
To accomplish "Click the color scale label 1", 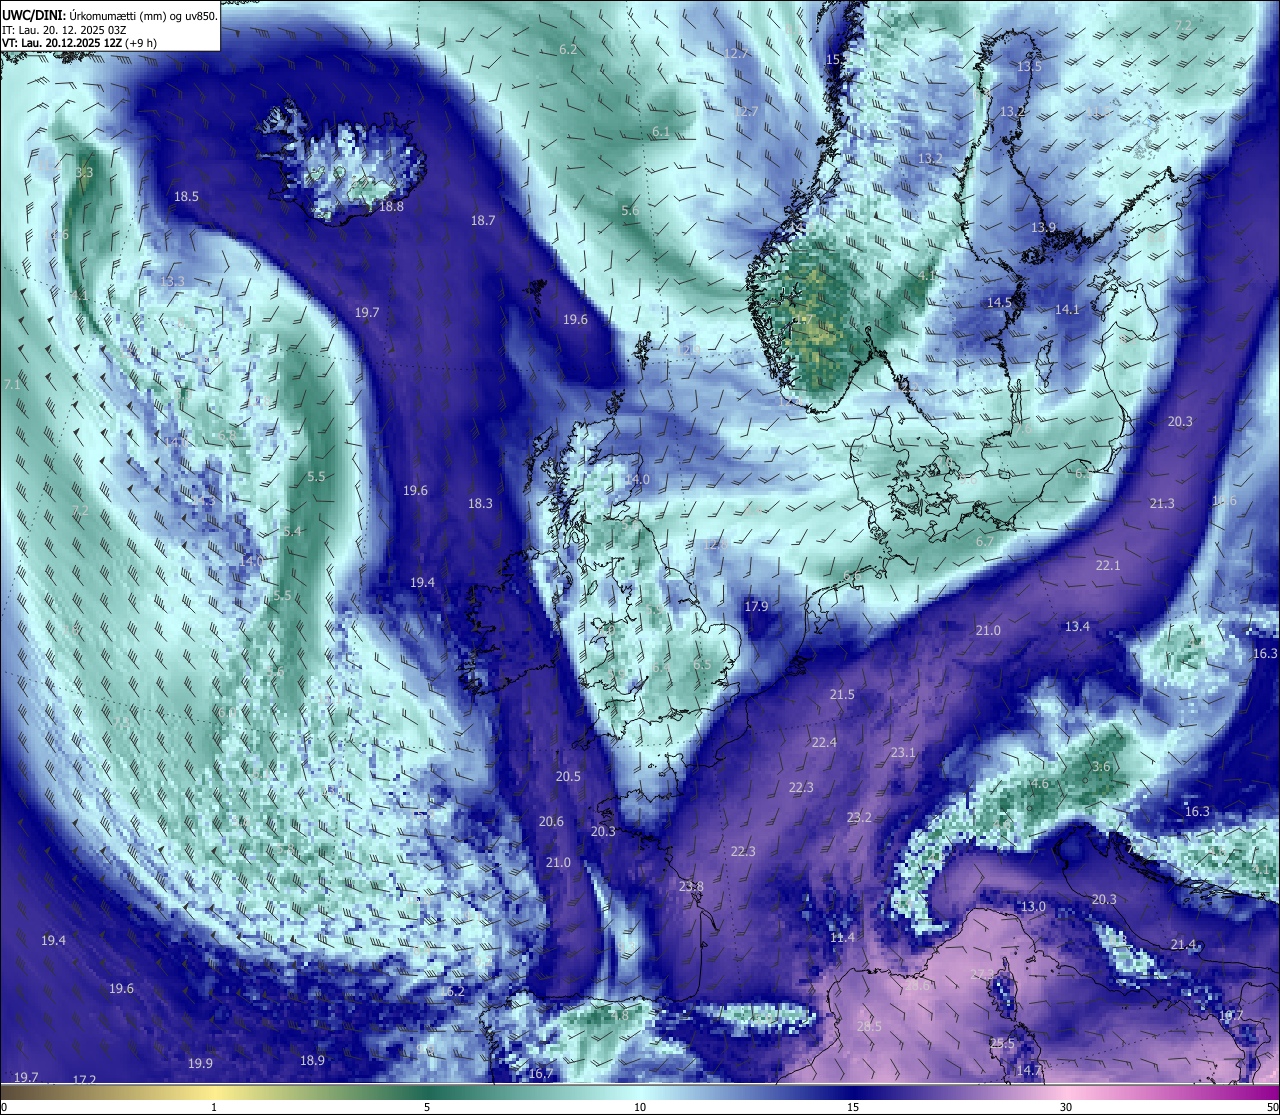I will click(214, 1106).
